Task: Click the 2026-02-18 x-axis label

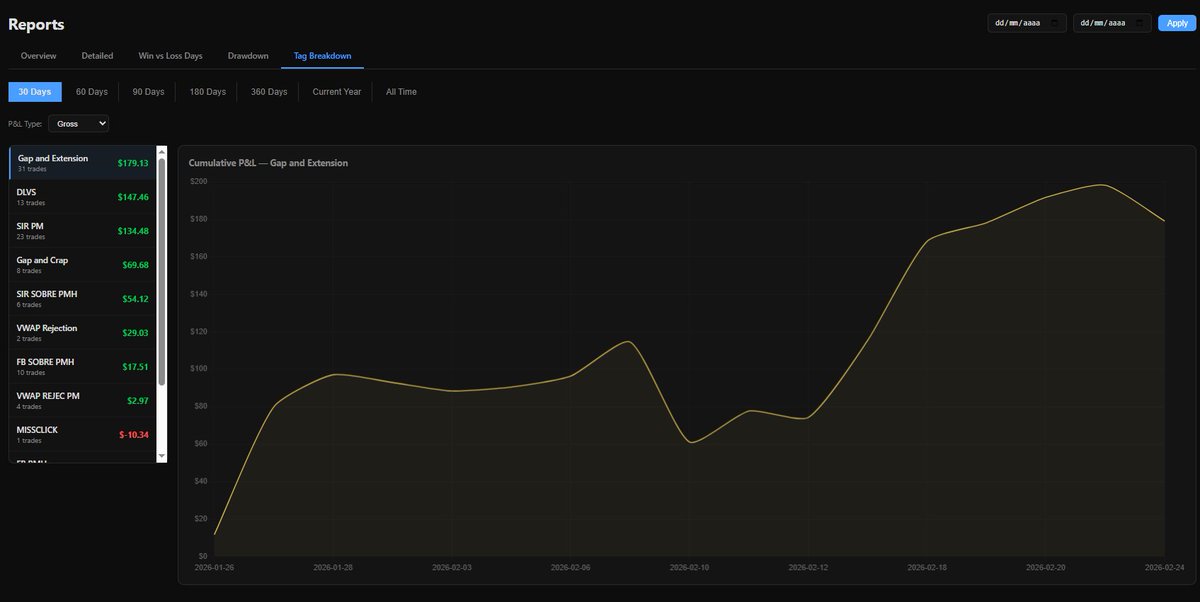Action: click(x=927, y=567)
